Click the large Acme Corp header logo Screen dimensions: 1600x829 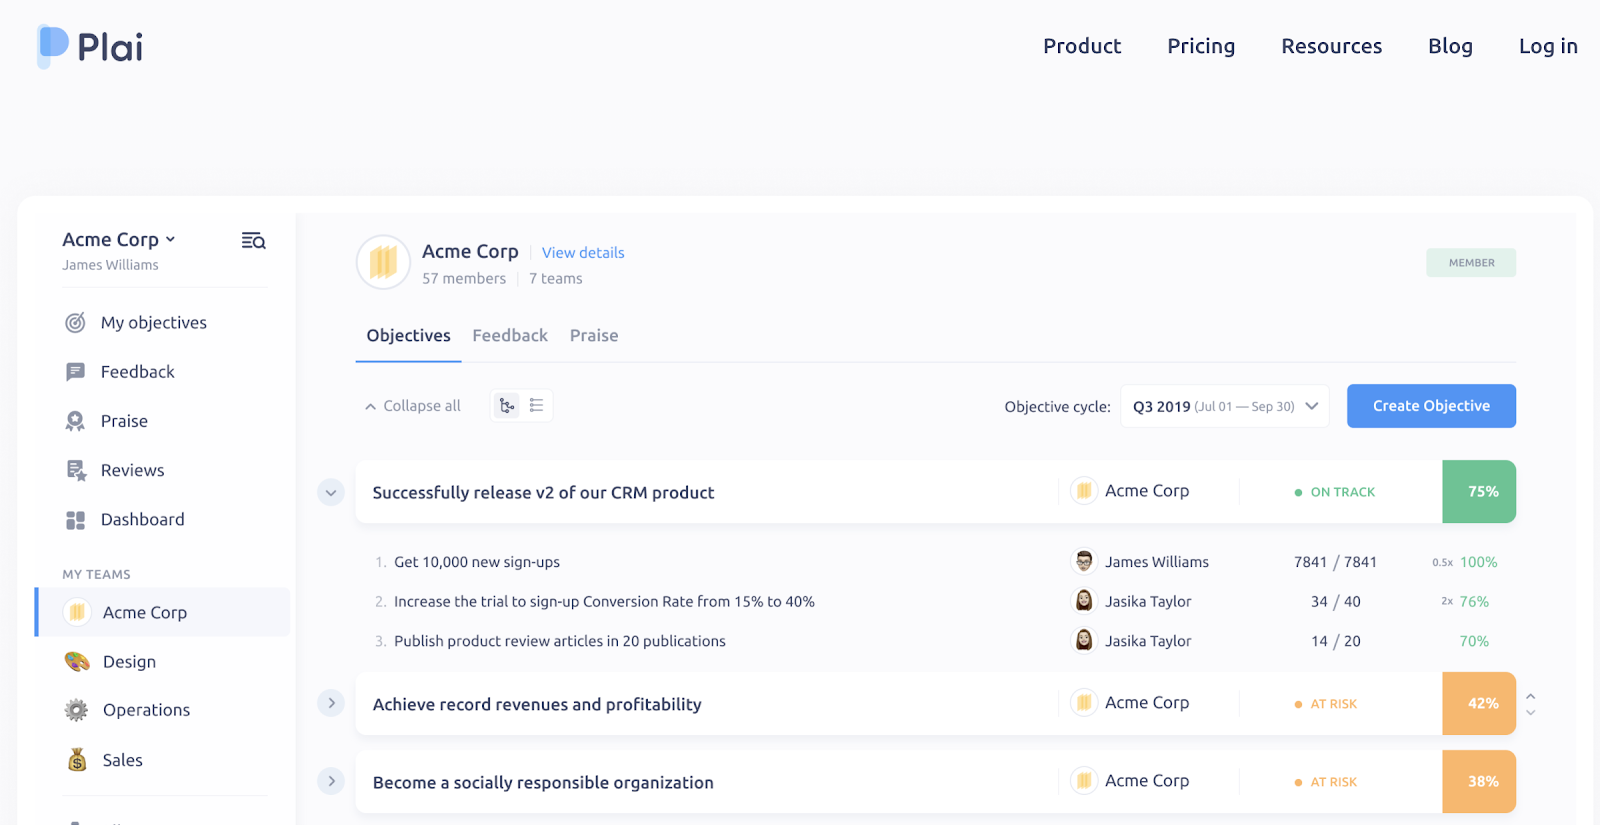[x=383, y=263]
